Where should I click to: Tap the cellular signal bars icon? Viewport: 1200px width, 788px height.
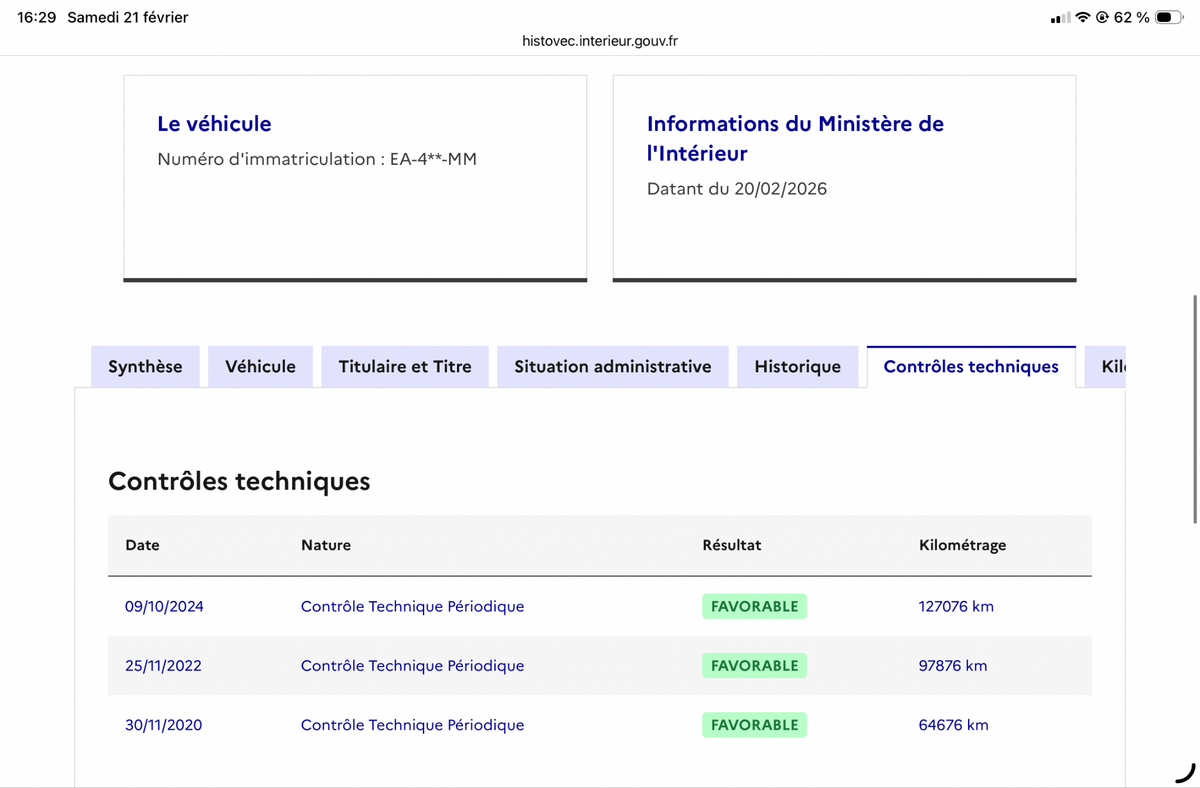pyautogui.click(x=1060, y=18)
